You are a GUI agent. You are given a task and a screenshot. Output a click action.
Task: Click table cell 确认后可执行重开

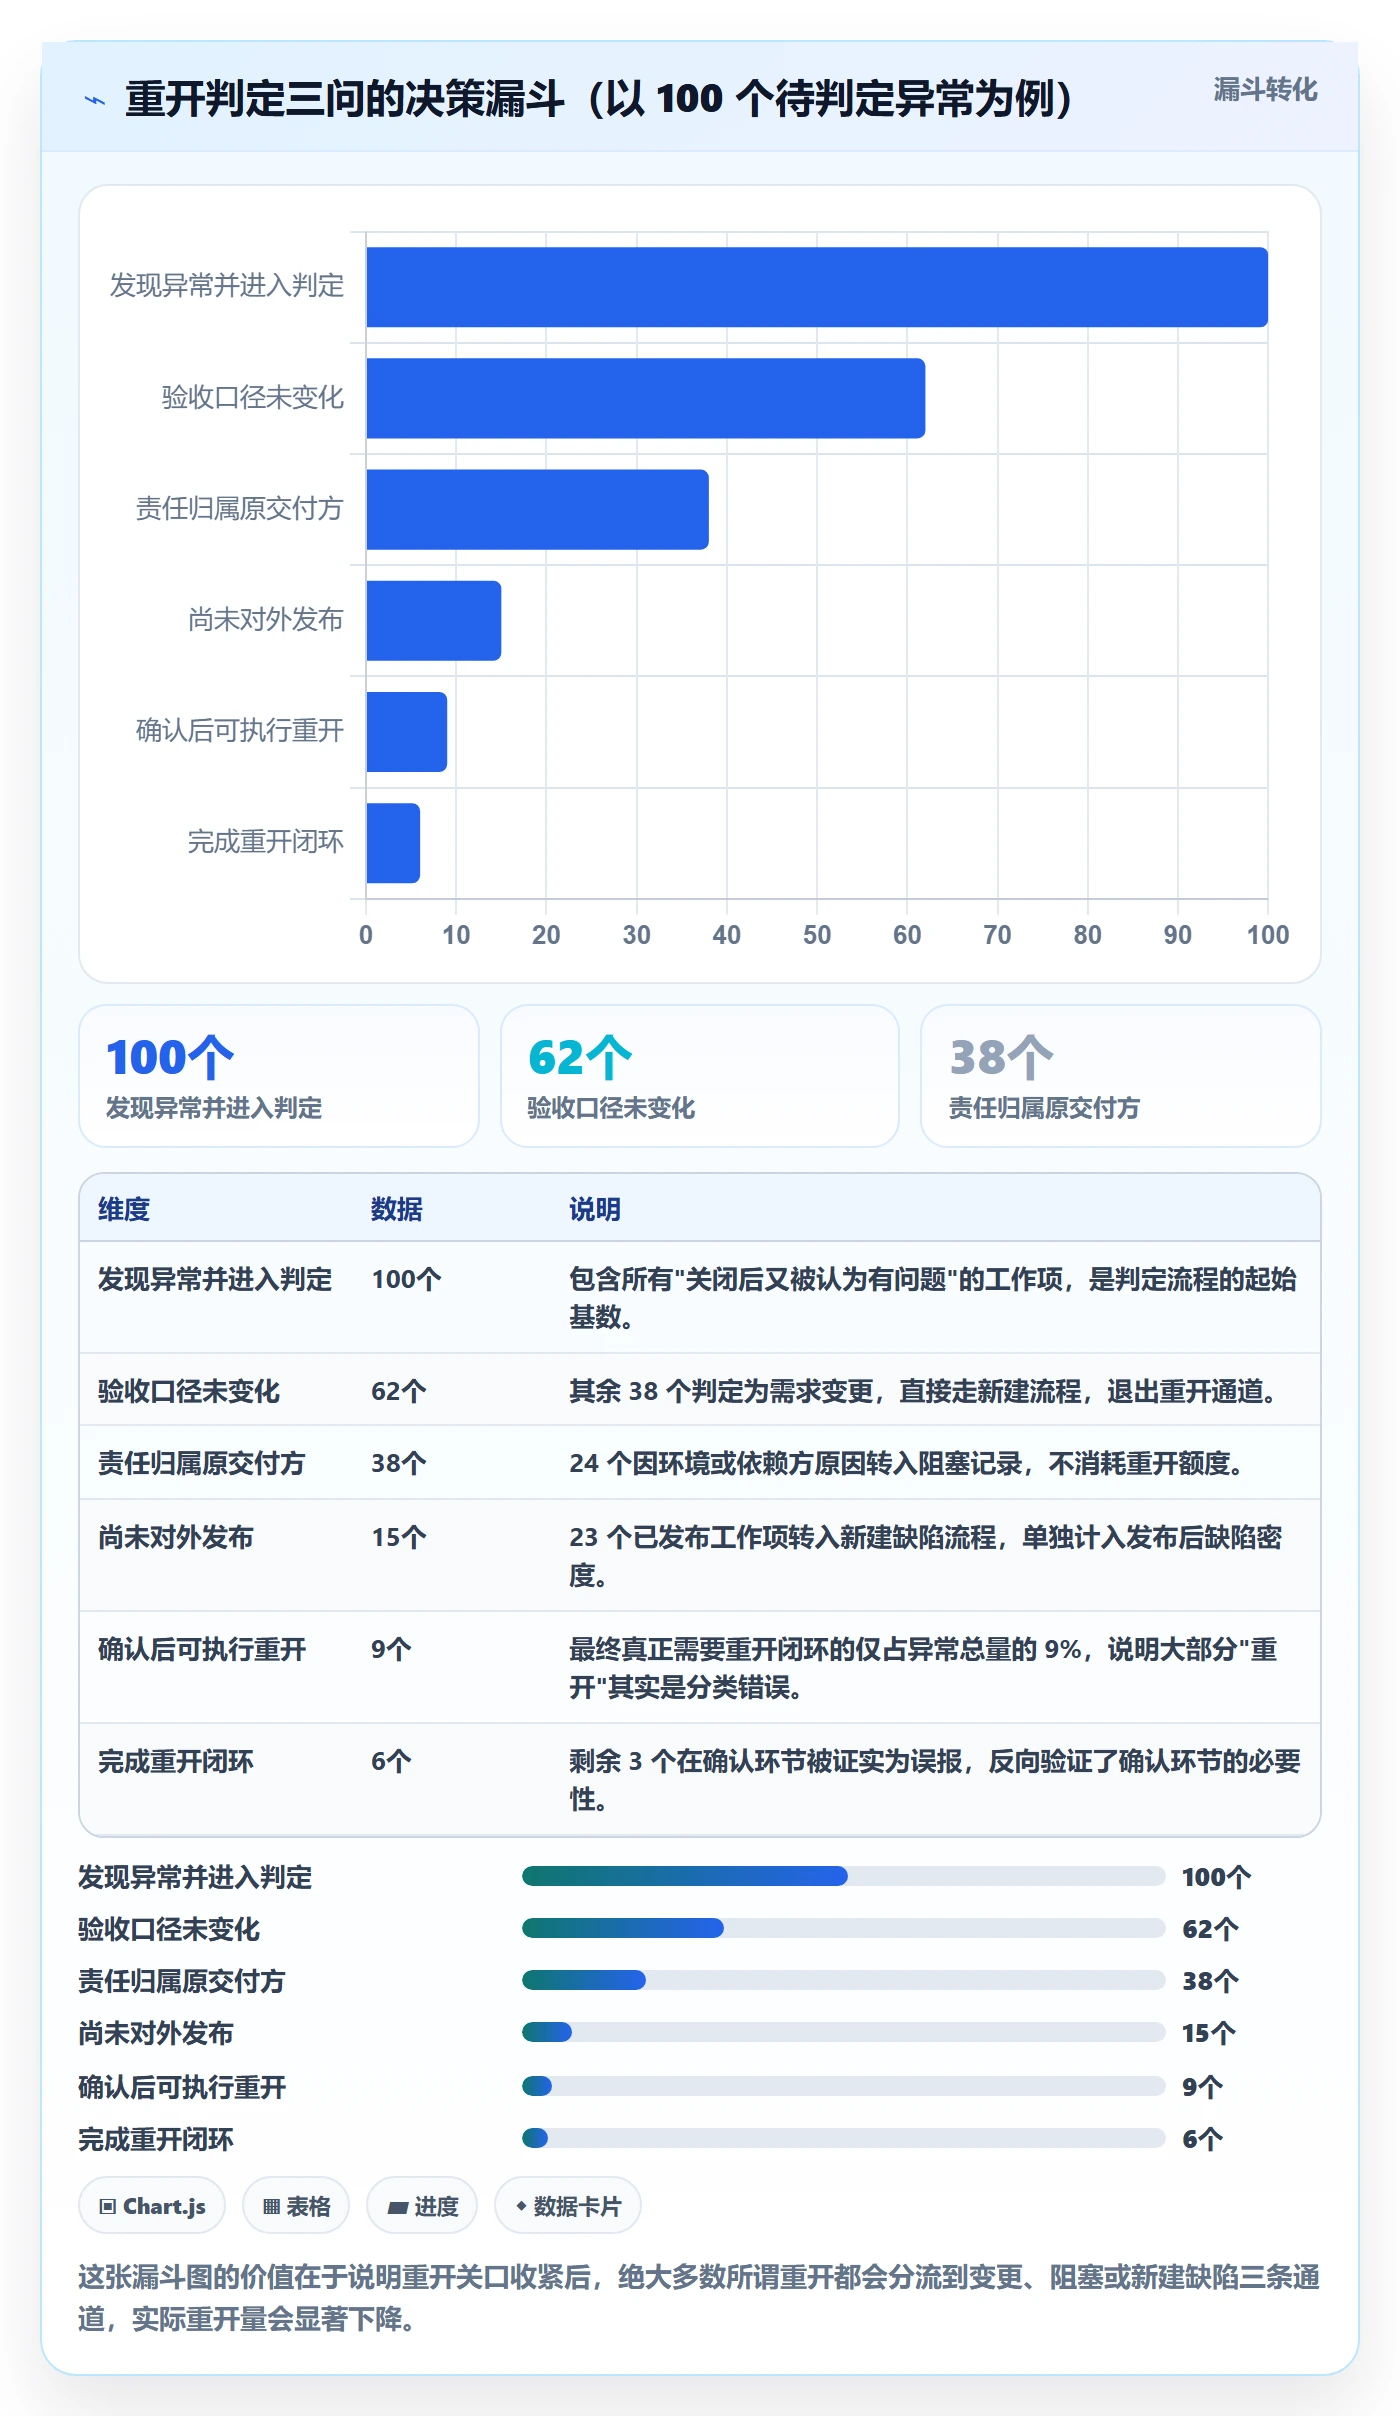(x=202, y=1649)
